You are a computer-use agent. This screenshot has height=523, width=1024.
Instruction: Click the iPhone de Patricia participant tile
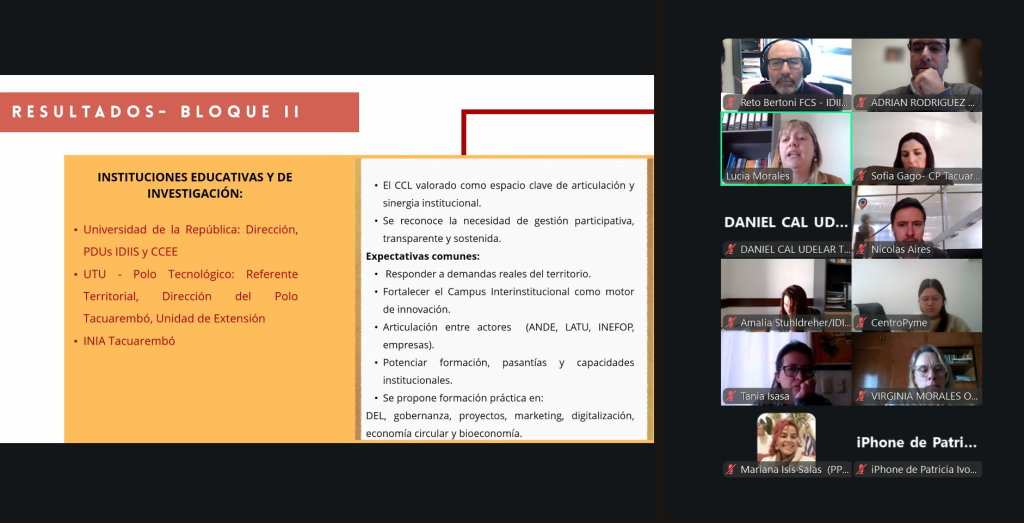[x=916, y=442]
